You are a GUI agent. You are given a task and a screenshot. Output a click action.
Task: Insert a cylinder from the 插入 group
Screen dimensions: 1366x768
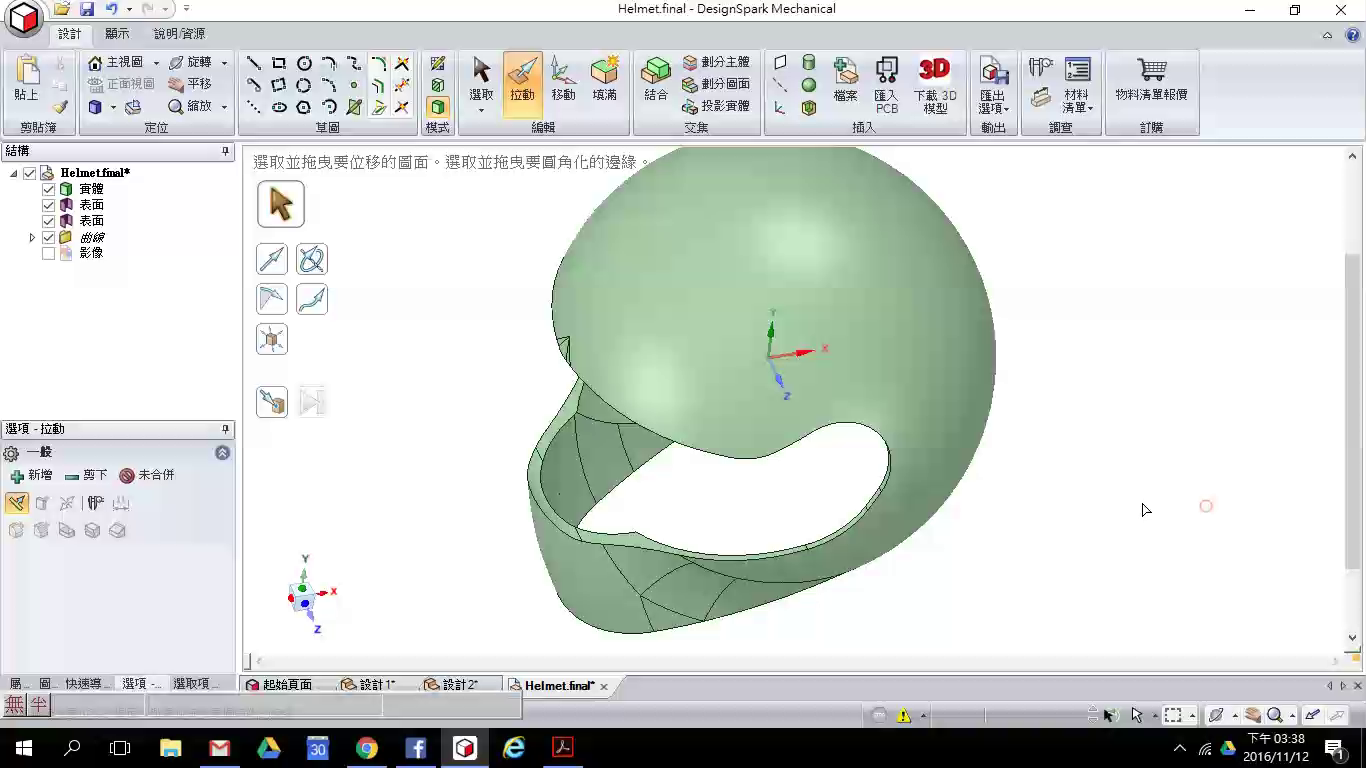809,63
